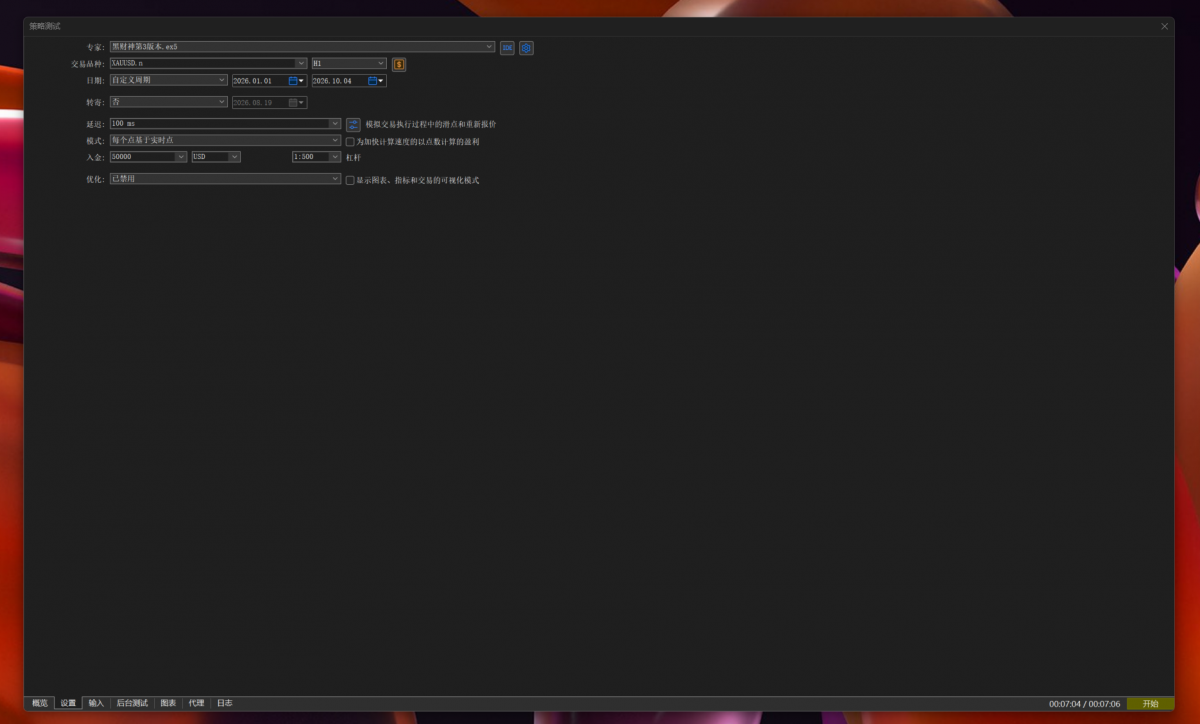
Task: Expand the 100 ms delay dropdown
Action: pyautogui.click(x=225, y=124)
